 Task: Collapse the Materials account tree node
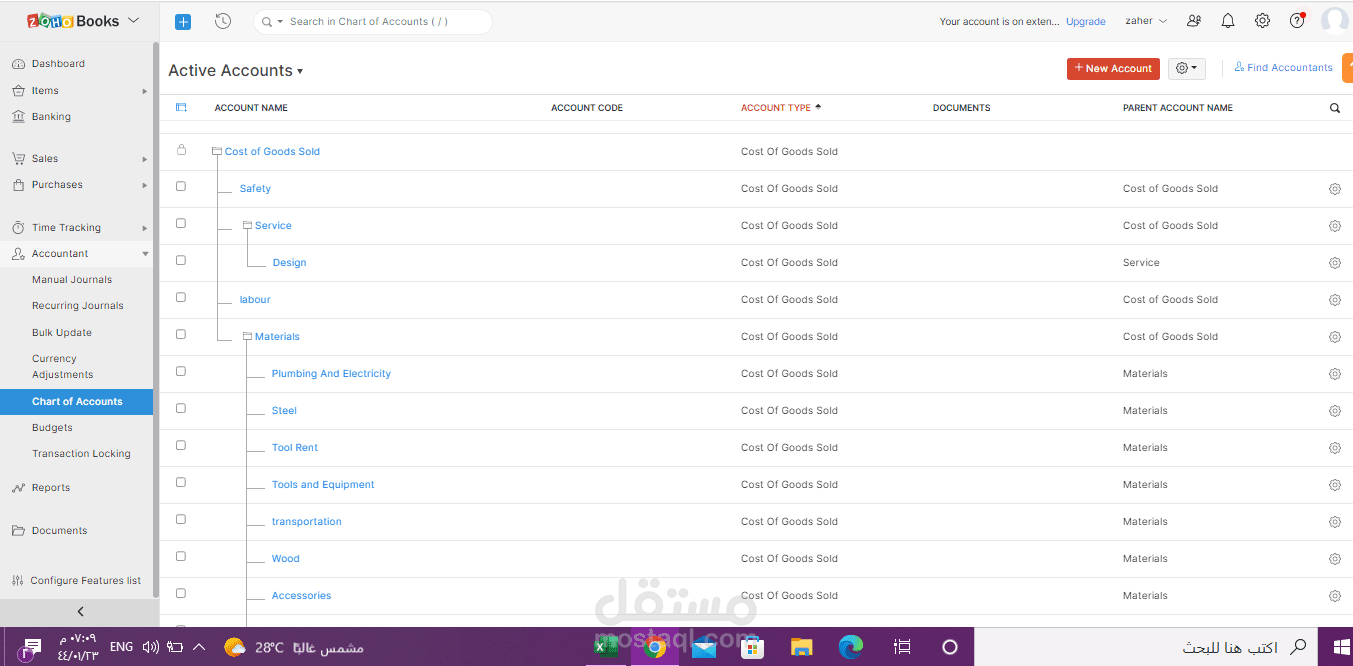tap(247, 337)
